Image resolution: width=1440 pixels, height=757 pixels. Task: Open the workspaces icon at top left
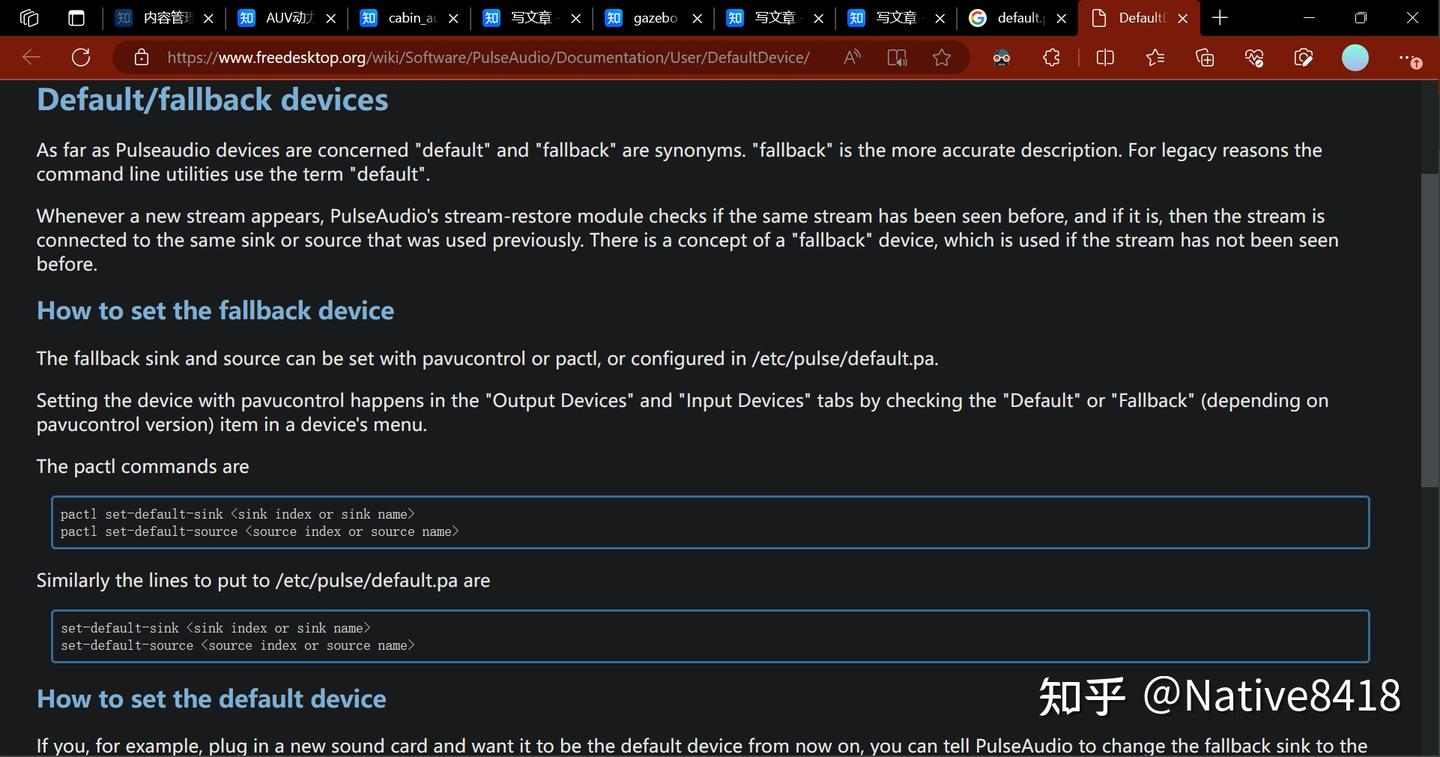click(x=29, y=18)
